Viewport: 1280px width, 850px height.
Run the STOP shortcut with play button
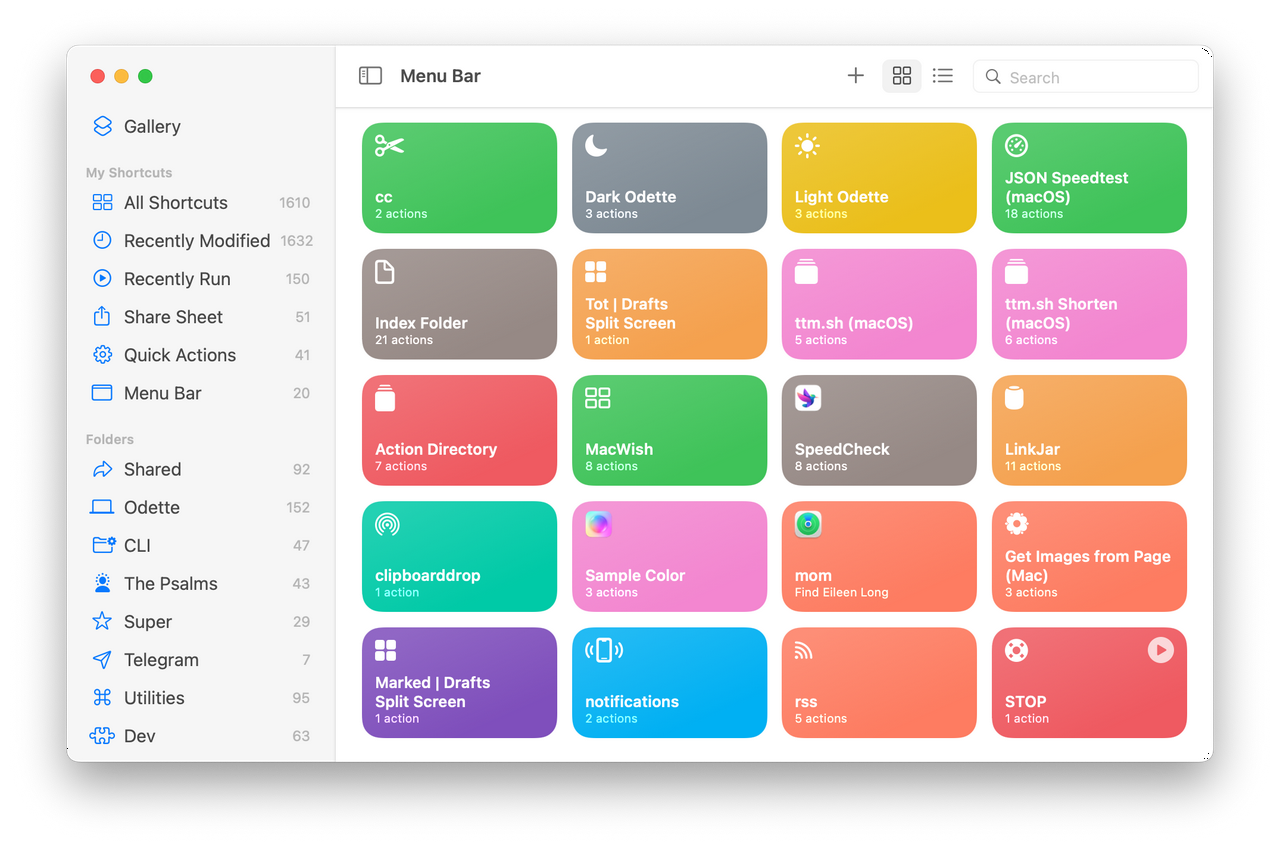coord(1160,650)
